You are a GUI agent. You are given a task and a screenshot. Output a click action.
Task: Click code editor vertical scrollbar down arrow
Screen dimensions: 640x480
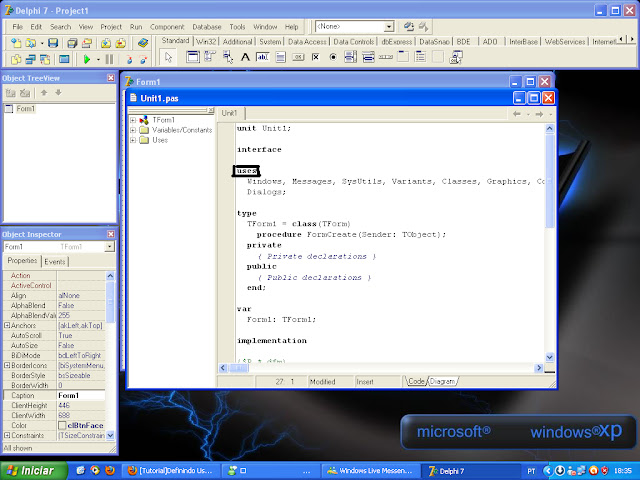coord(549,357)
